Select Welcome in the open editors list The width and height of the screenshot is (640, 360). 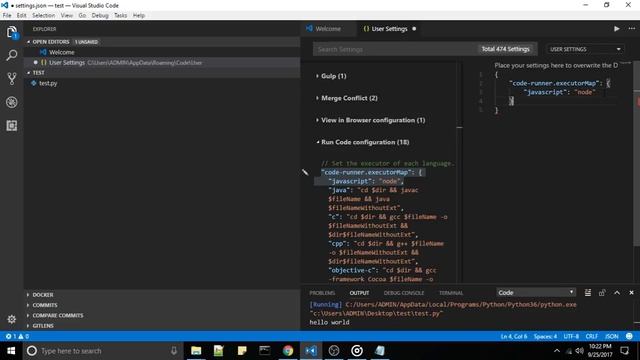[x=62, y=52]
